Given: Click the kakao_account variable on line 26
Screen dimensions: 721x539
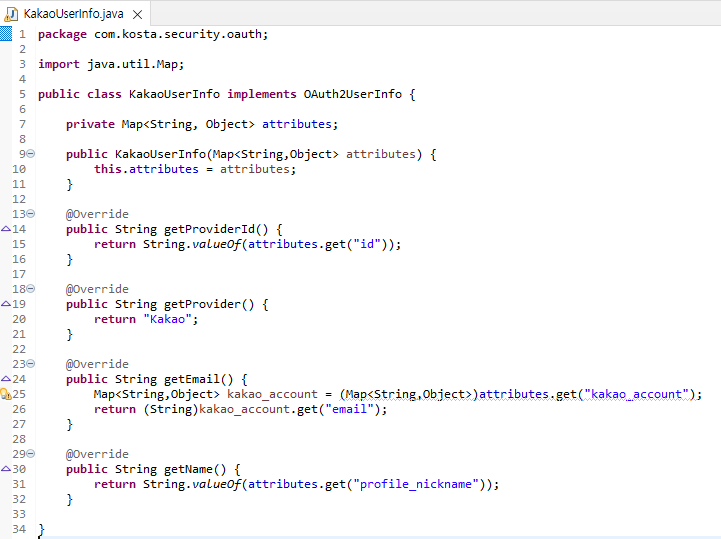Looking at the screenshot, I should [244, 409].
